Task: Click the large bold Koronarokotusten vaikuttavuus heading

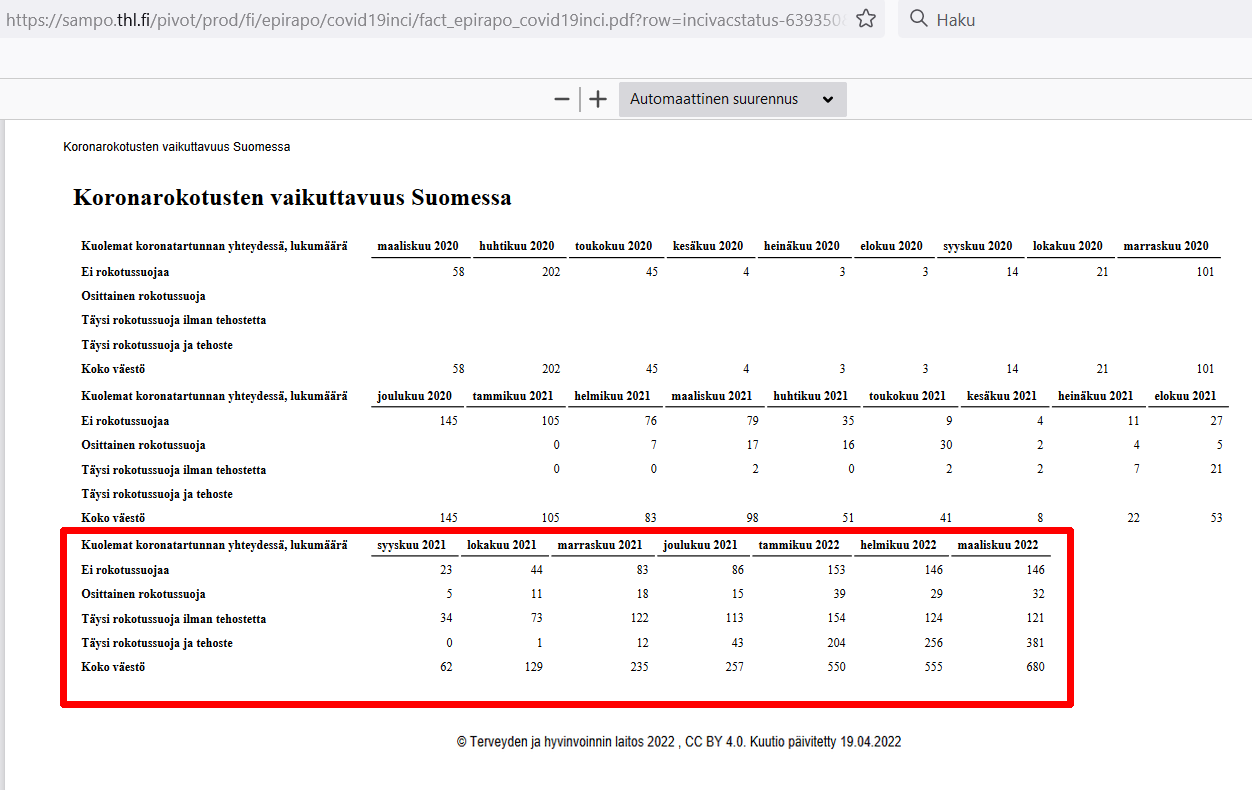Action: pos(292,197)
